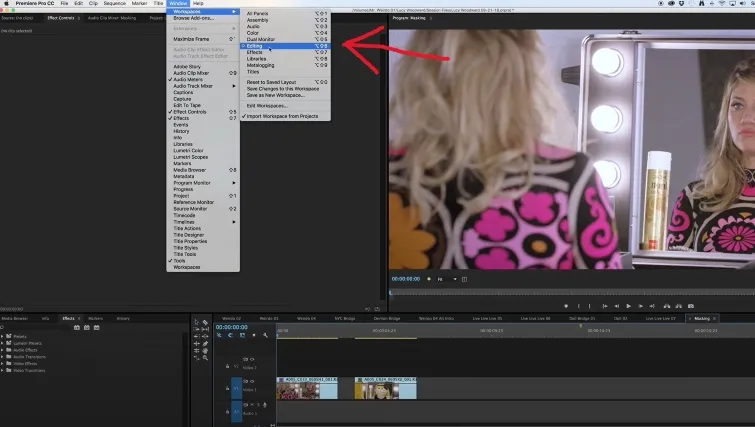
Task: Click Edit Workspaces...
Action: 285,105
